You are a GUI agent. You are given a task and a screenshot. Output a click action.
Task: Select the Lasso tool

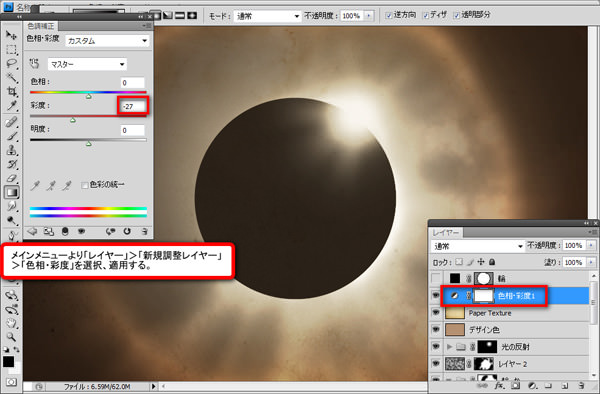coord(11,63)
